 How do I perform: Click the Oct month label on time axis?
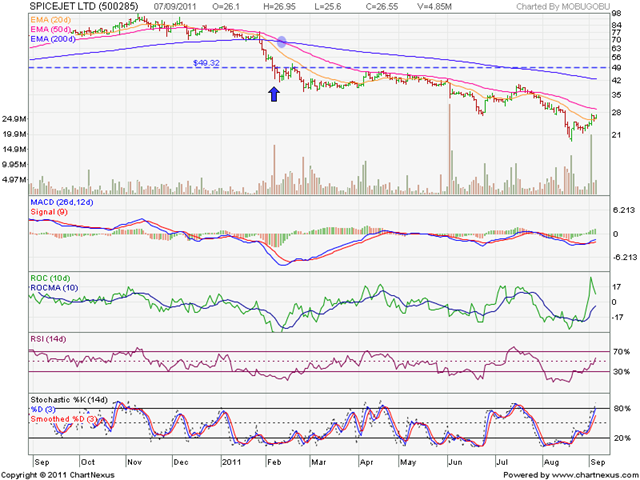point(88,462)
